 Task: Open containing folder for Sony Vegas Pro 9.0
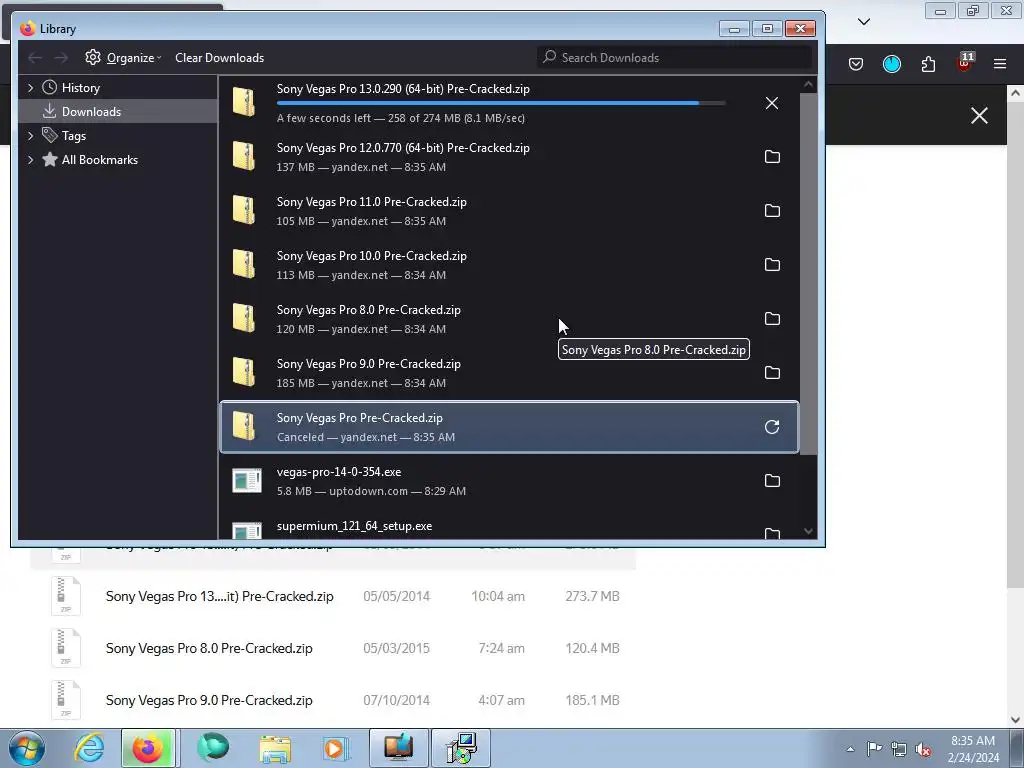coord(772,373)
